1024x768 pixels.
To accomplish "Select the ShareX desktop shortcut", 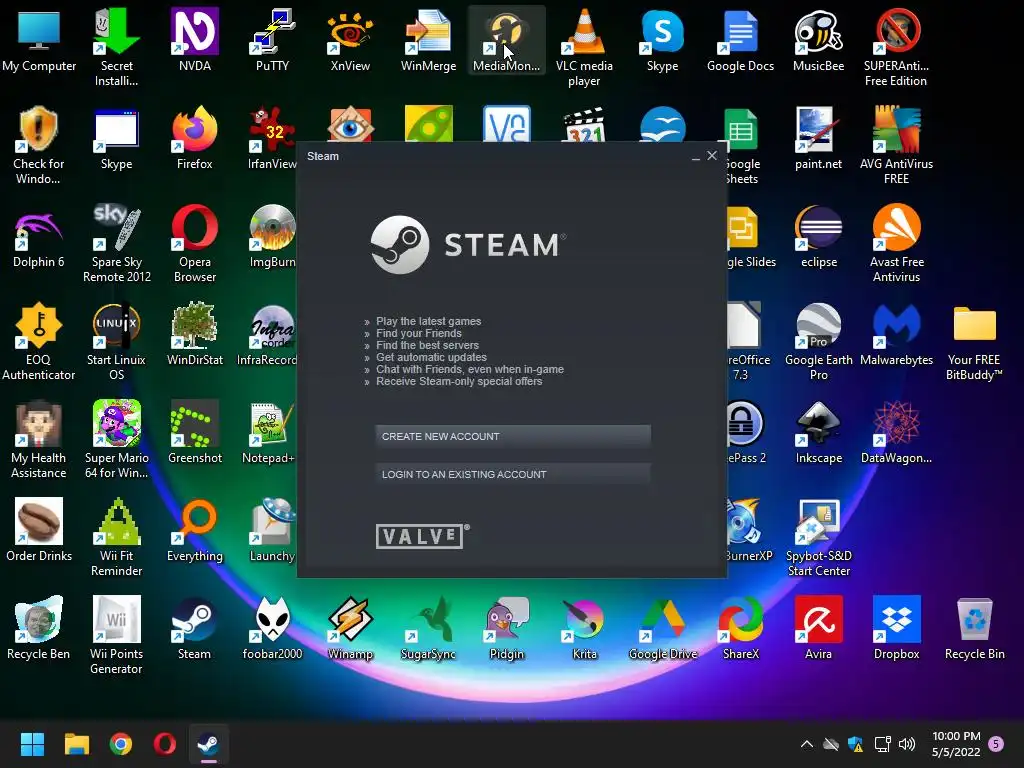I will (741, 628).
